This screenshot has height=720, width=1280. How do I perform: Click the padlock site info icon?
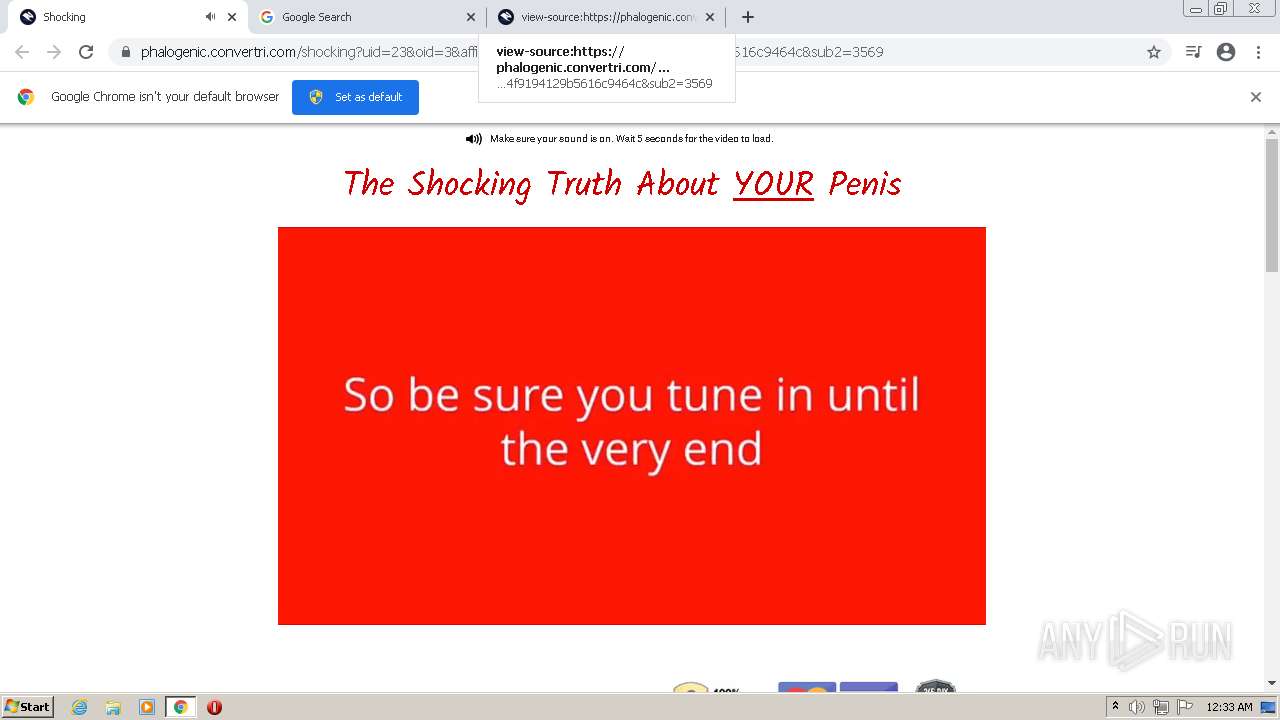(126, 52)
